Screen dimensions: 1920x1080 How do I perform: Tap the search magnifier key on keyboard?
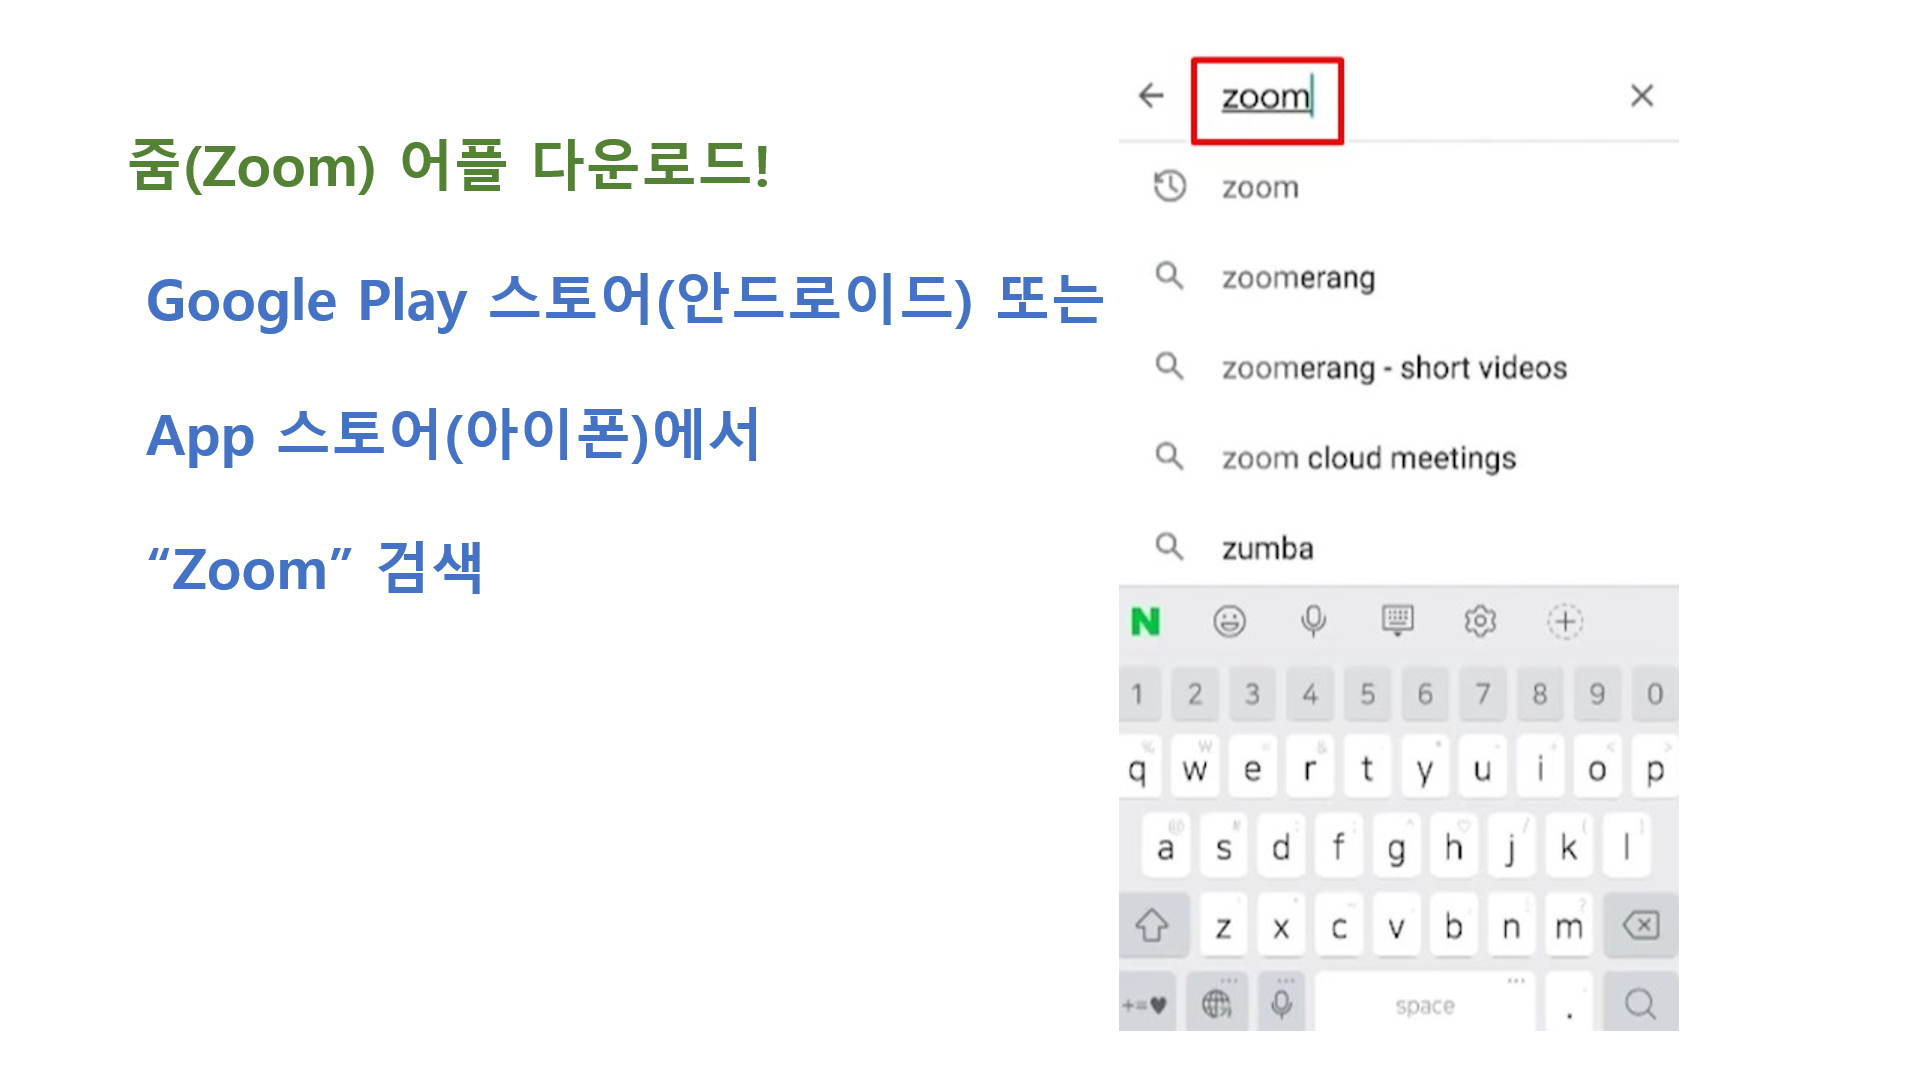coord(1640,1004)
